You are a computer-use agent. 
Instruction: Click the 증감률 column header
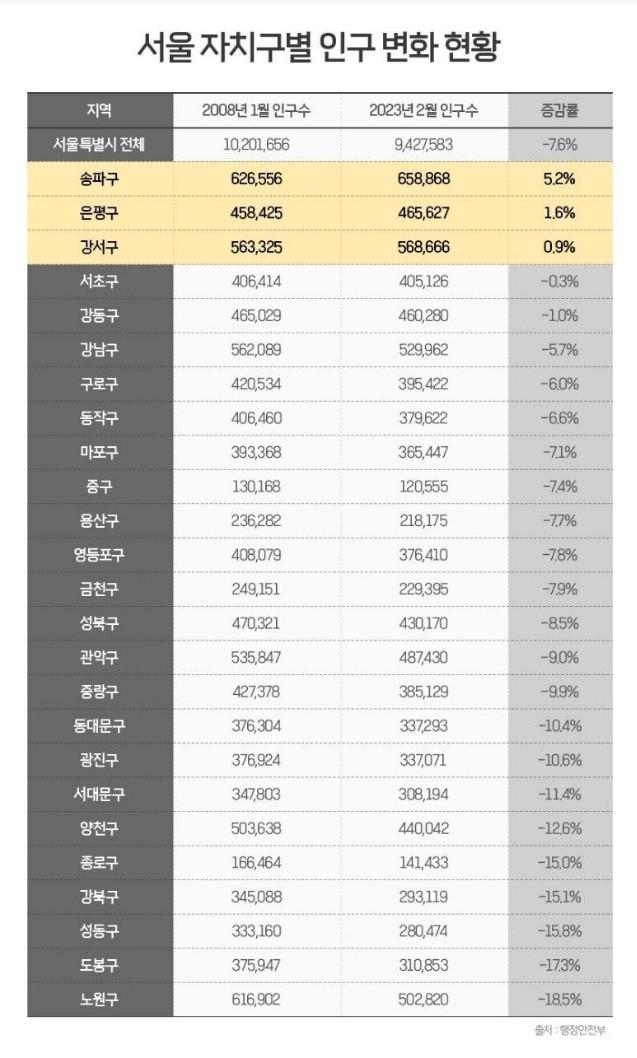click(560, 110)
